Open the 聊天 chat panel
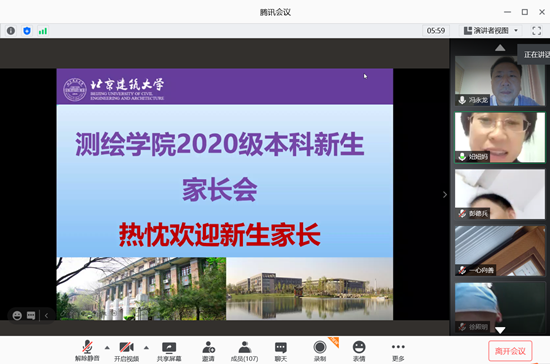The height and width of the screenshot is (364, 550). point(281,351)
